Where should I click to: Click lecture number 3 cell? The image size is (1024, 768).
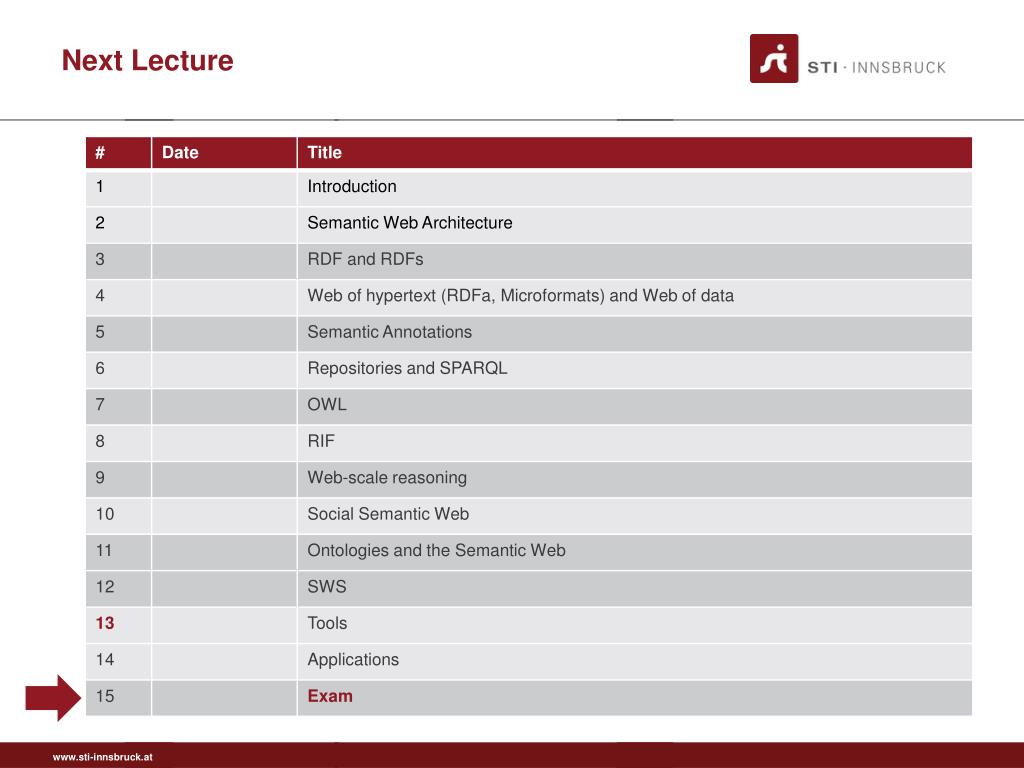[118, 261]
